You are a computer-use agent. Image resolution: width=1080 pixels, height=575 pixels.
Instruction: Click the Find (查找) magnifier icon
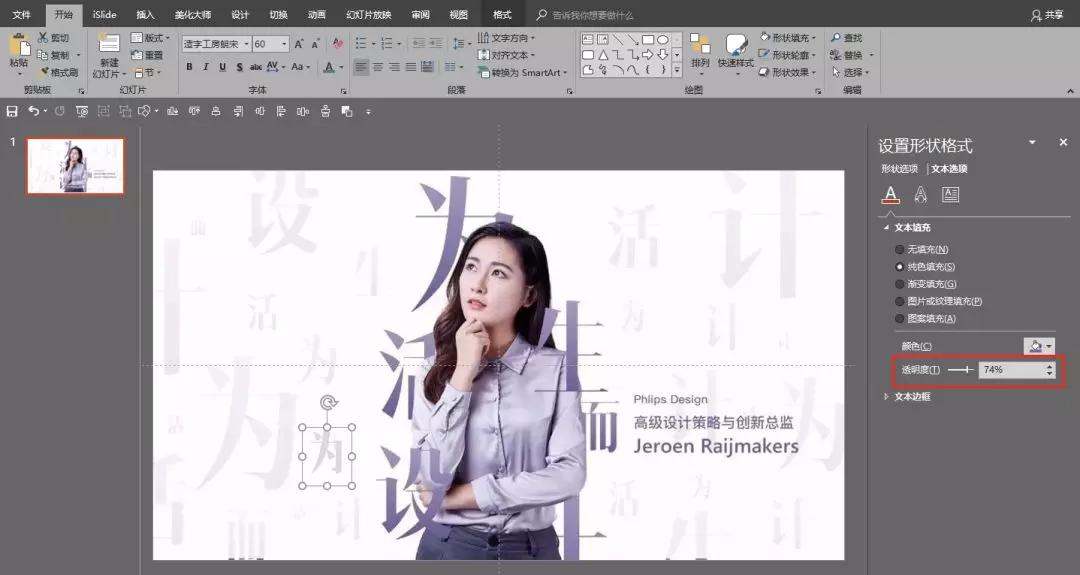[x=836, y=38]
